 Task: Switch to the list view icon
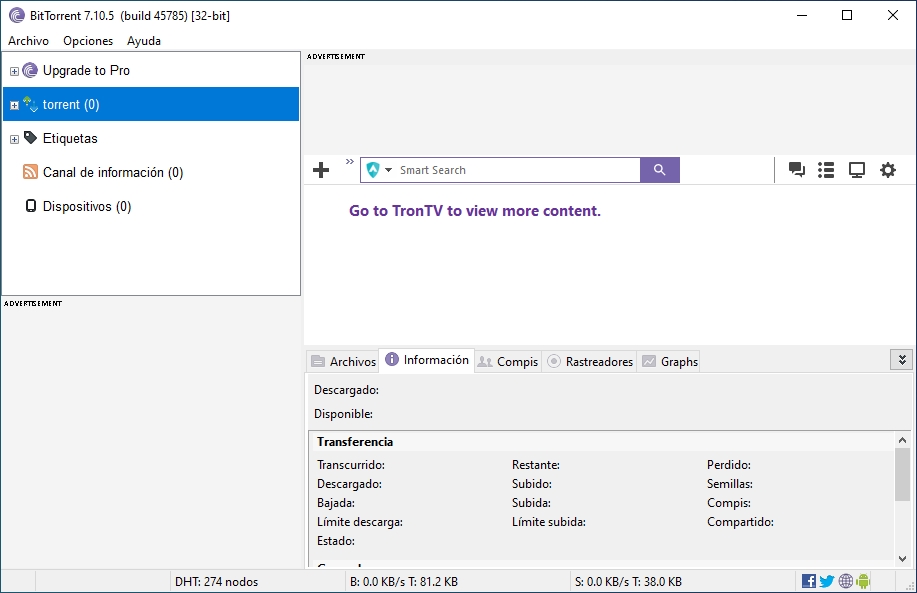point(826,170)
